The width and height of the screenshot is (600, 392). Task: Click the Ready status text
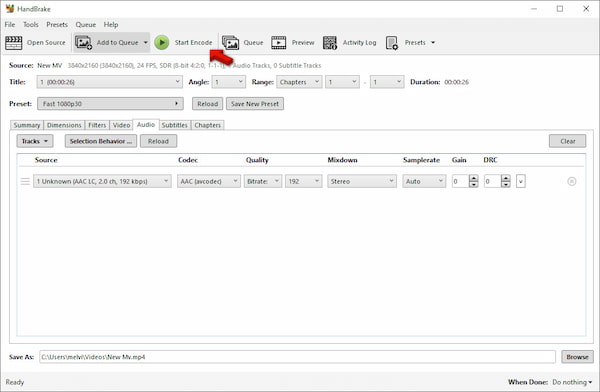tap(15, 382)
